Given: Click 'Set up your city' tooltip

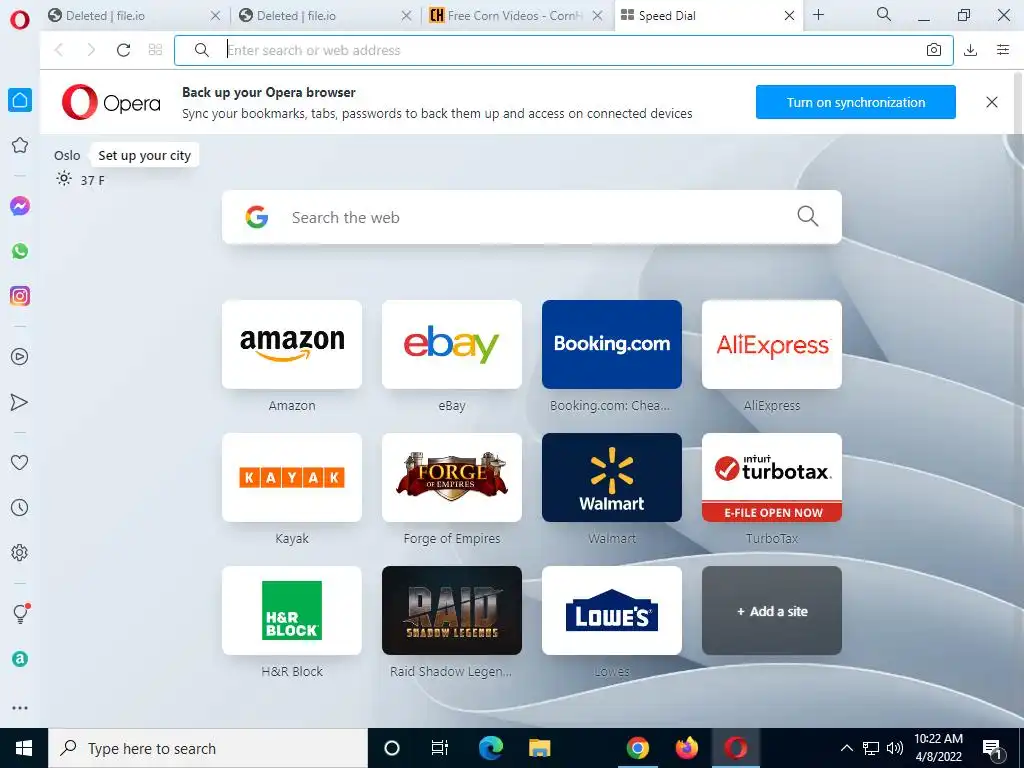Looking at the screenshot, I should pyautogui.click(x=144, y=155).
